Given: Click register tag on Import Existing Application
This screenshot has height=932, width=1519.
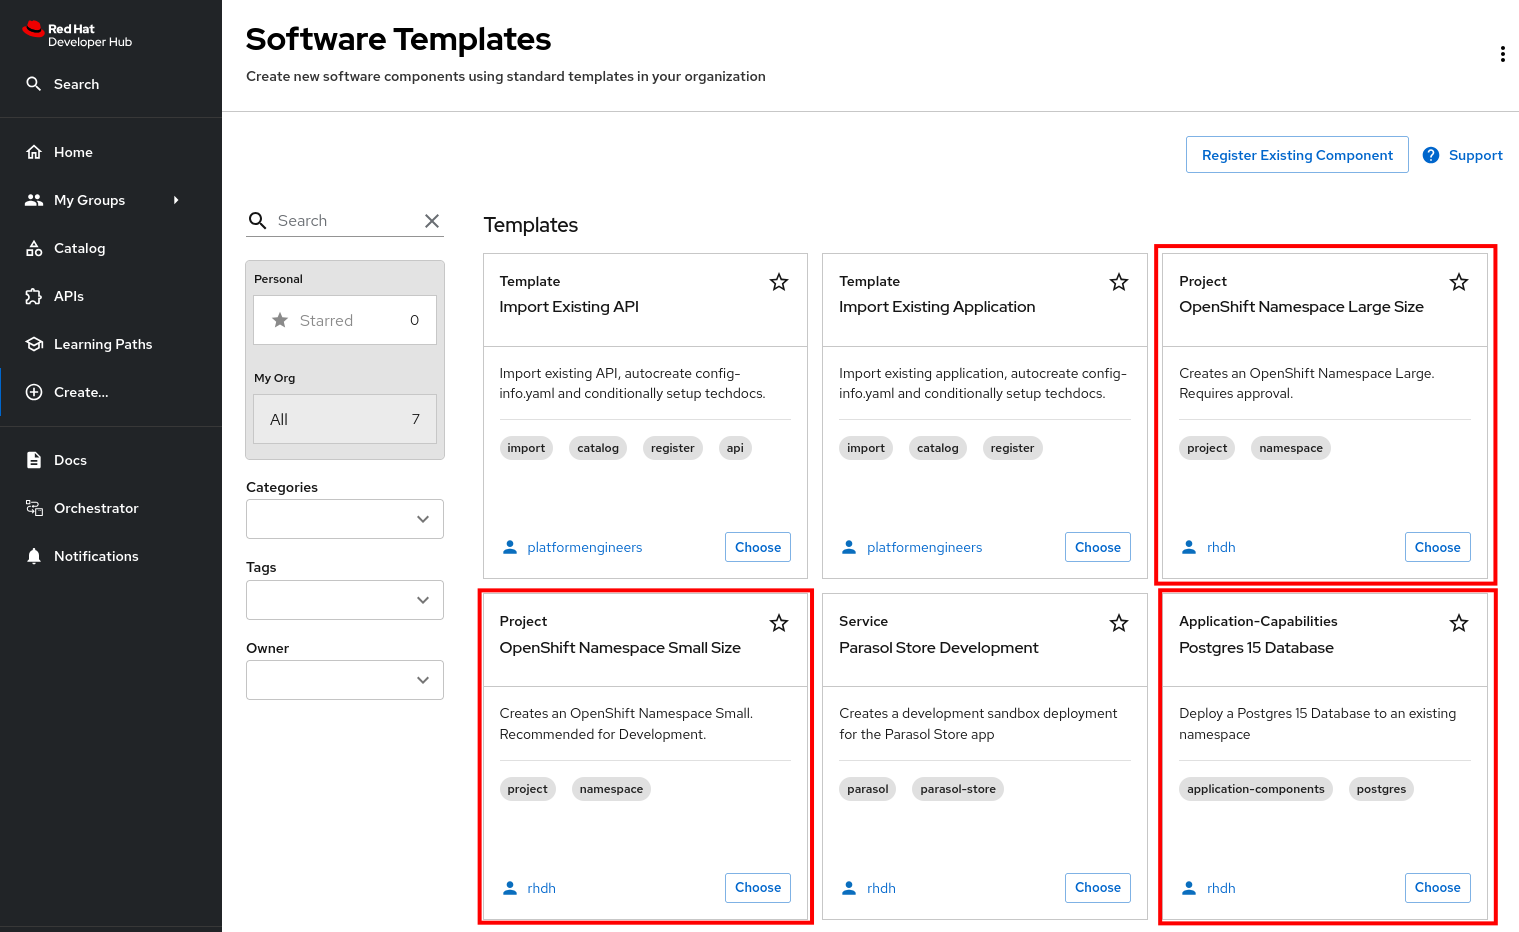Looking at the screenshot, I should pyautogui.click(x=1012, y=448).
